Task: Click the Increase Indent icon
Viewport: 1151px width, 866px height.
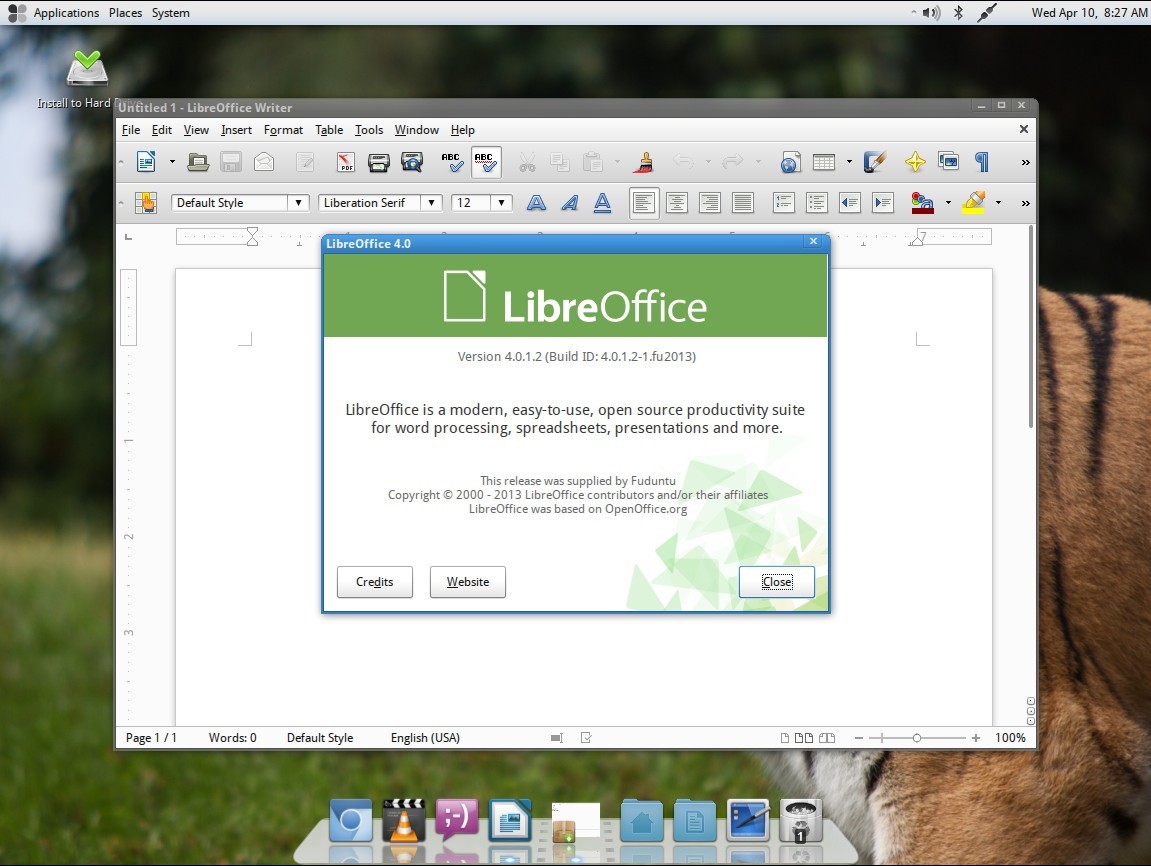Action: pos(883,203)
